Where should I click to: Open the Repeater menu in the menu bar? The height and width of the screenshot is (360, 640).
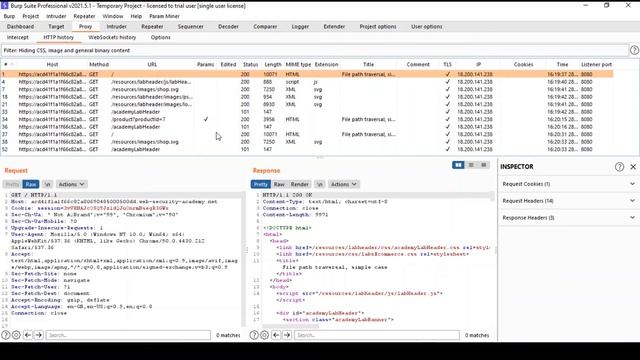[x=84, y=16]
